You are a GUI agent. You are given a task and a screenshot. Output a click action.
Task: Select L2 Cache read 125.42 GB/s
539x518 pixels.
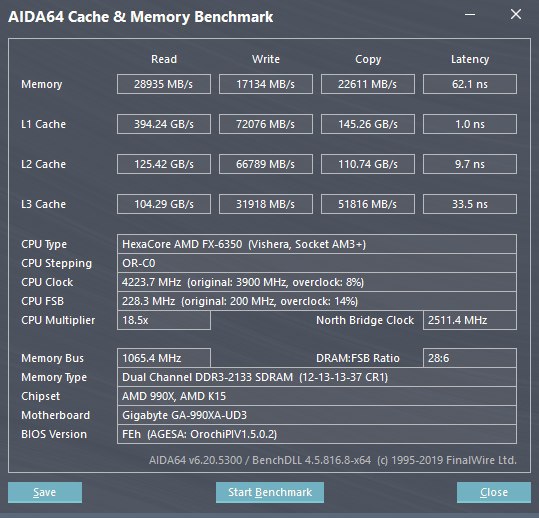[x=164, y=164]
